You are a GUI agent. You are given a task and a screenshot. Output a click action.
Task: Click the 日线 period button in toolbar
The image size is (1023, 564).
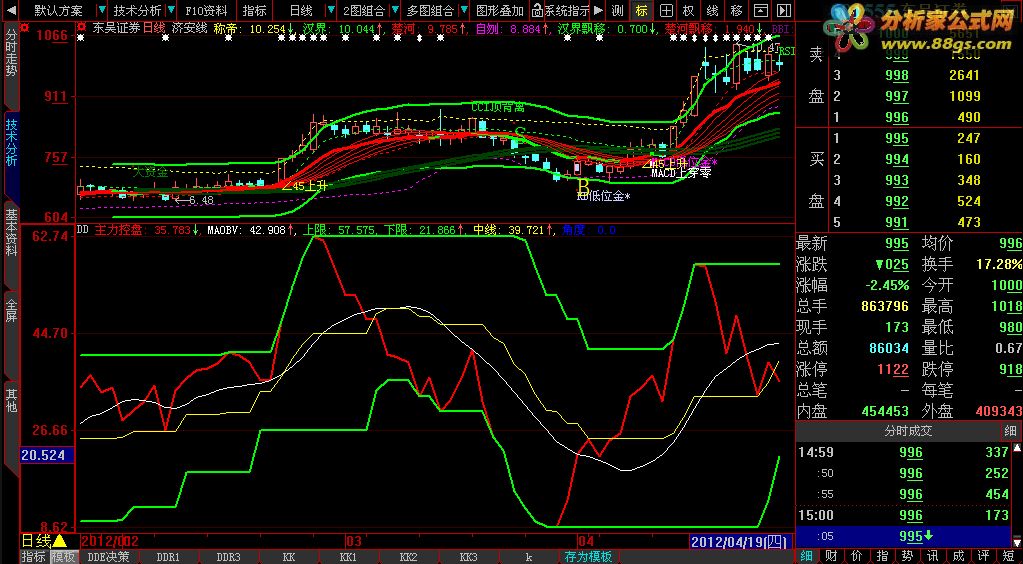301,10
